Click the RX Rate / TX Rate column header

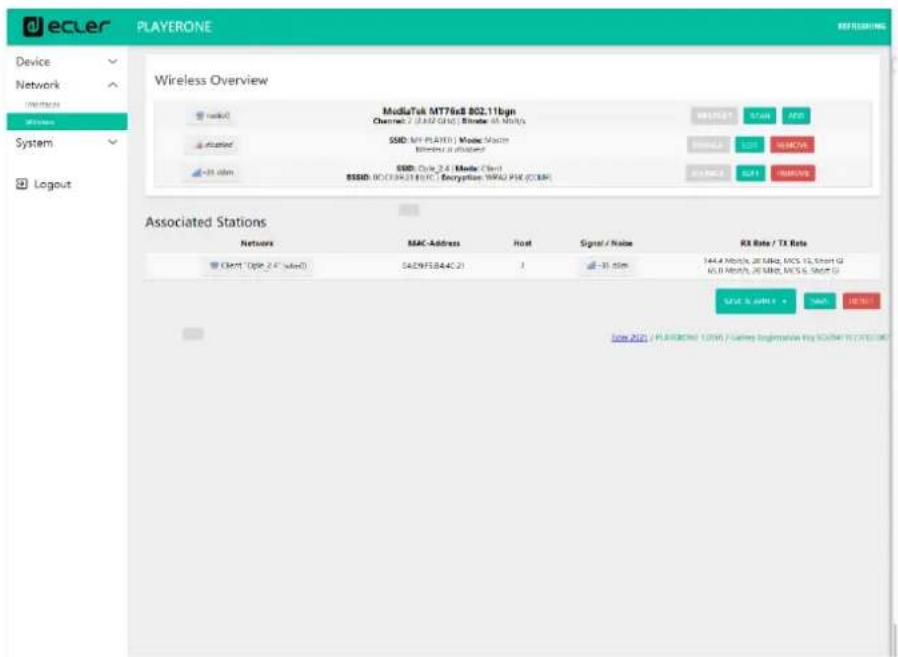[774, 243]
